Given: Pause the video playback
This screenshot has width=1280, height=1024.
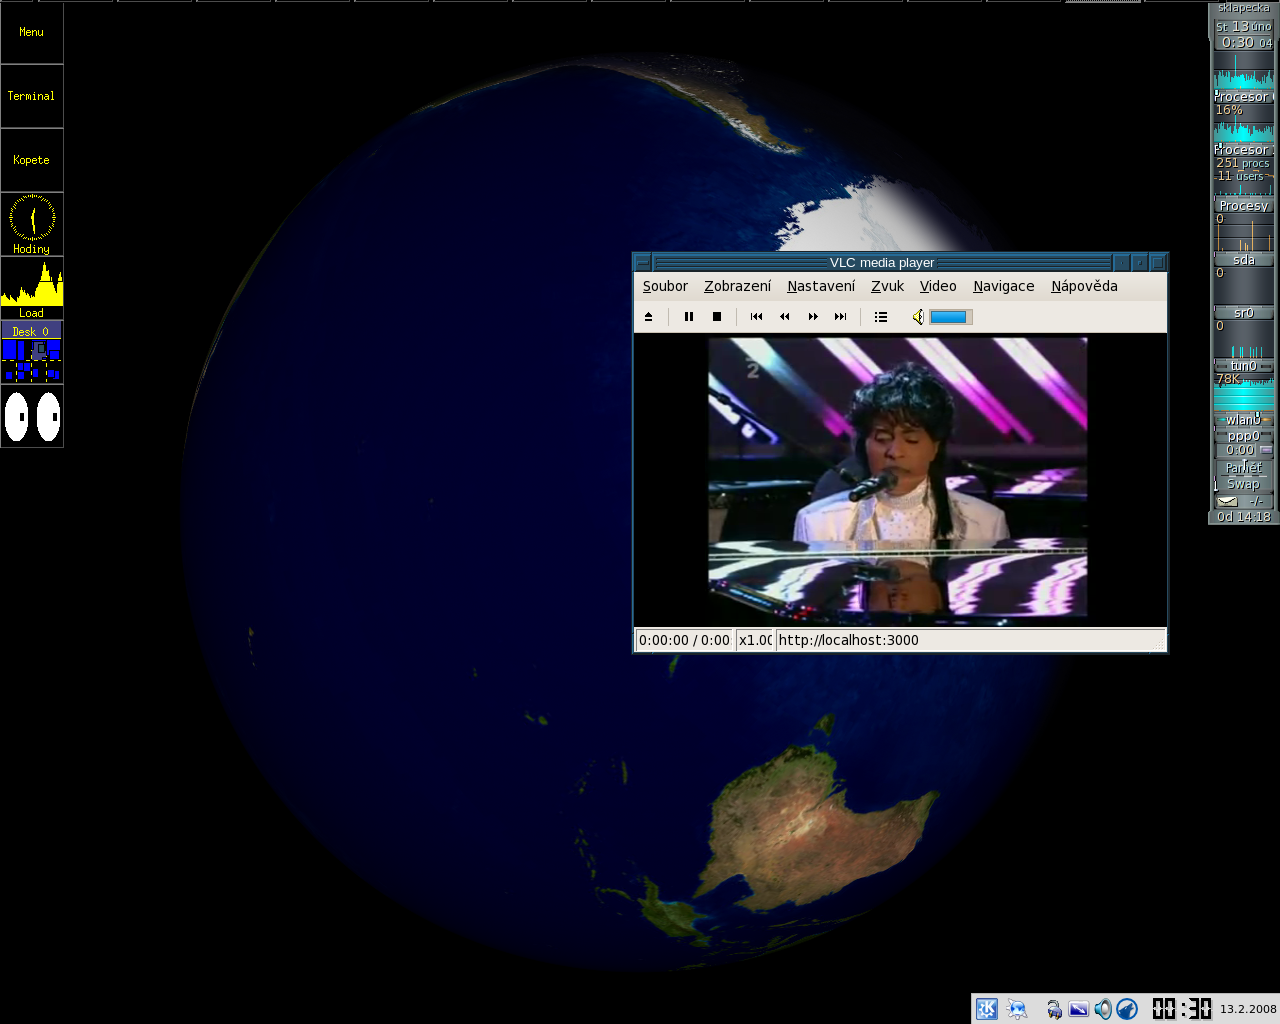Looking at the screenshot, I should [x=688, y=317].
